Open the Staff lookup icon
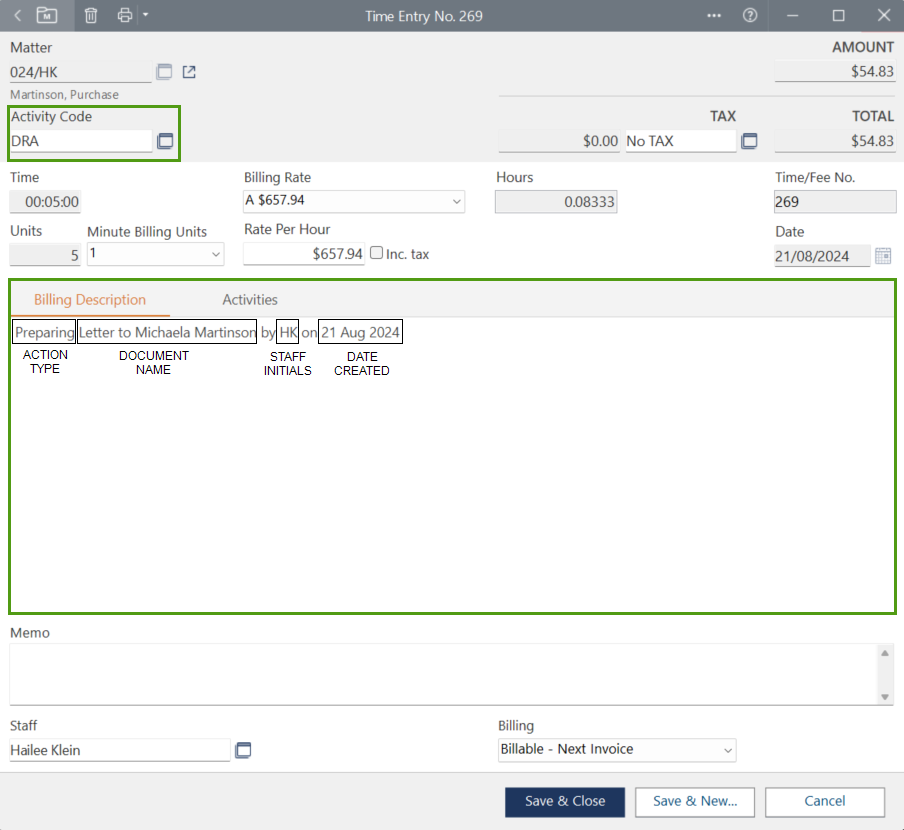Viewport: 904px width, 830px height. click(243, 750)
